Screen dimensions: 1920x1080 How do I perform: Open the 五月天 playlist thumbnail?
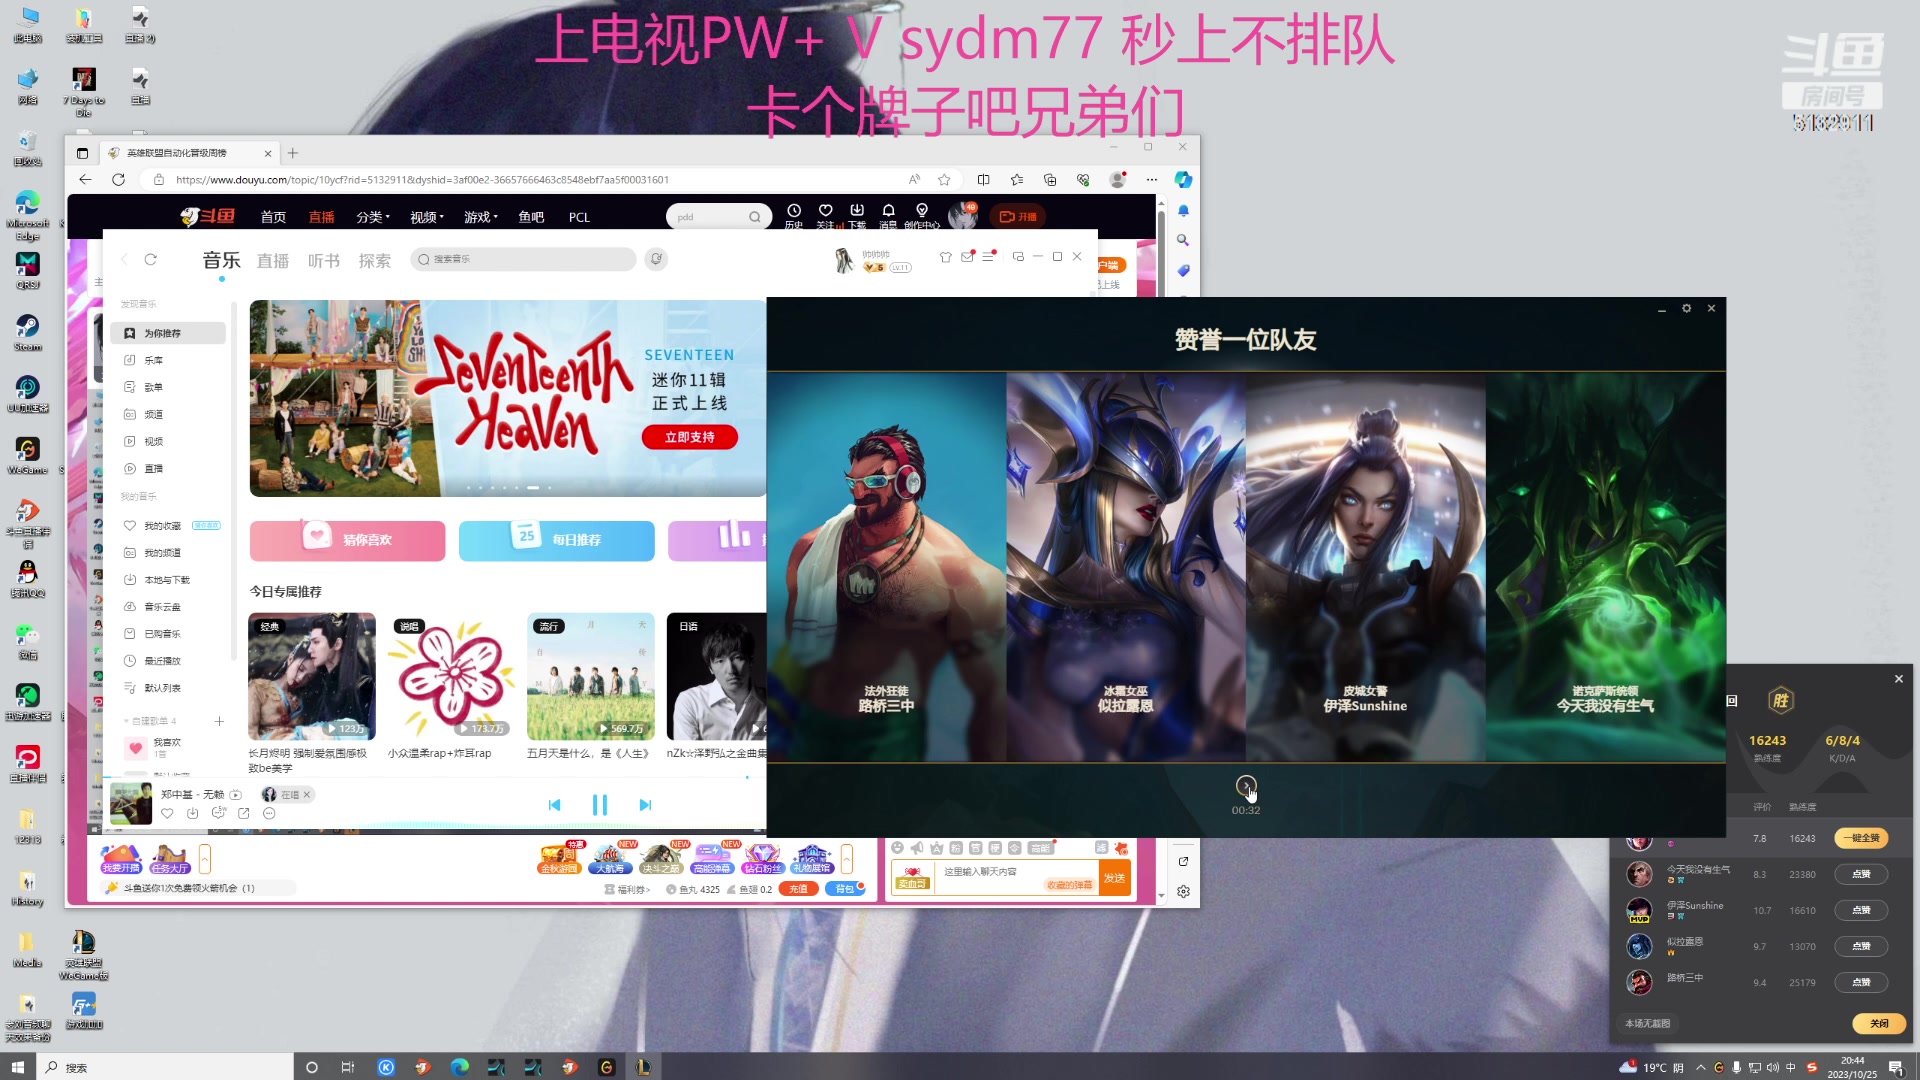591,676
